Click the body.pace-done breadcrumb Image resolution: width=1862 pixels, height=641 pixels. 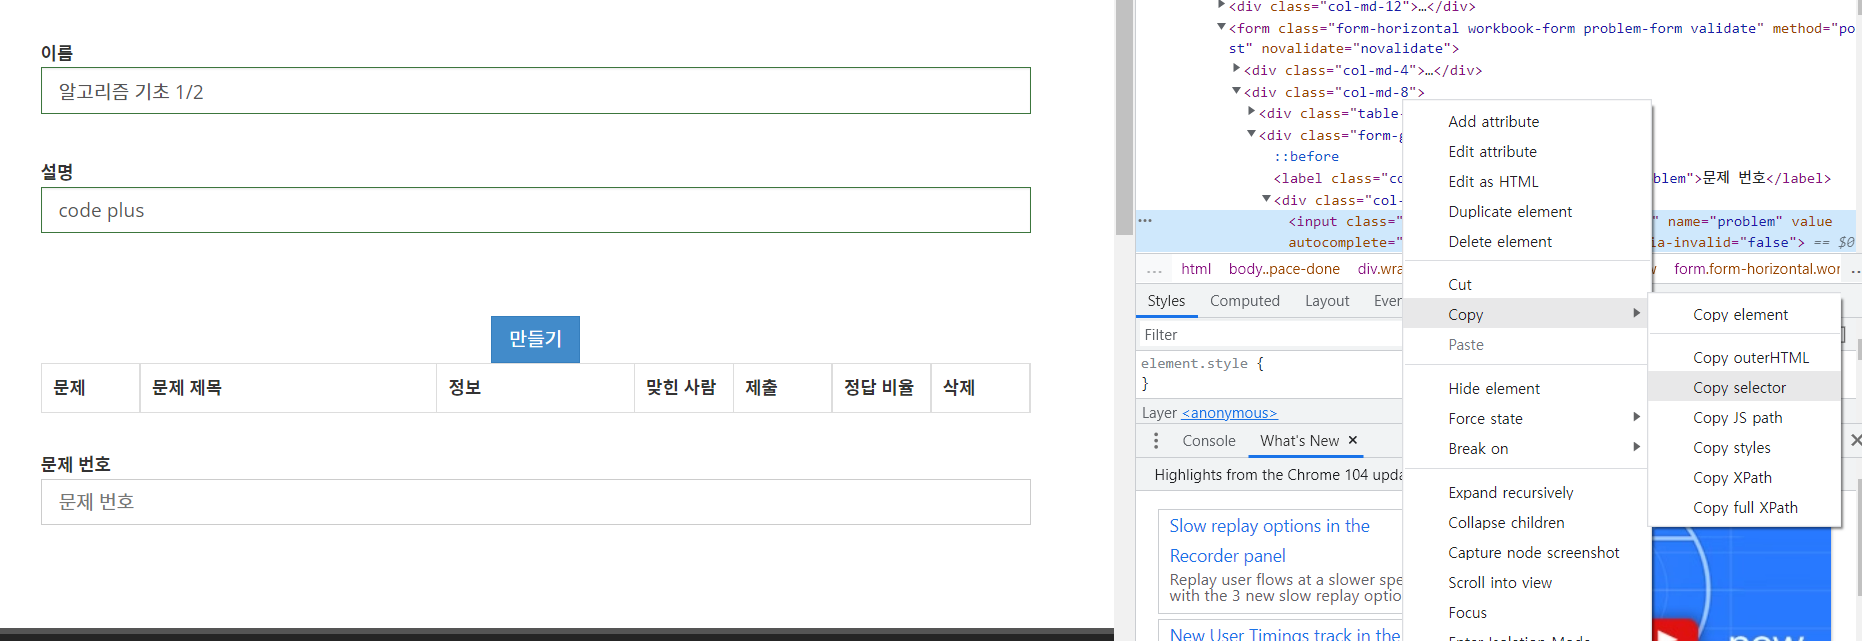point(1284,269)
